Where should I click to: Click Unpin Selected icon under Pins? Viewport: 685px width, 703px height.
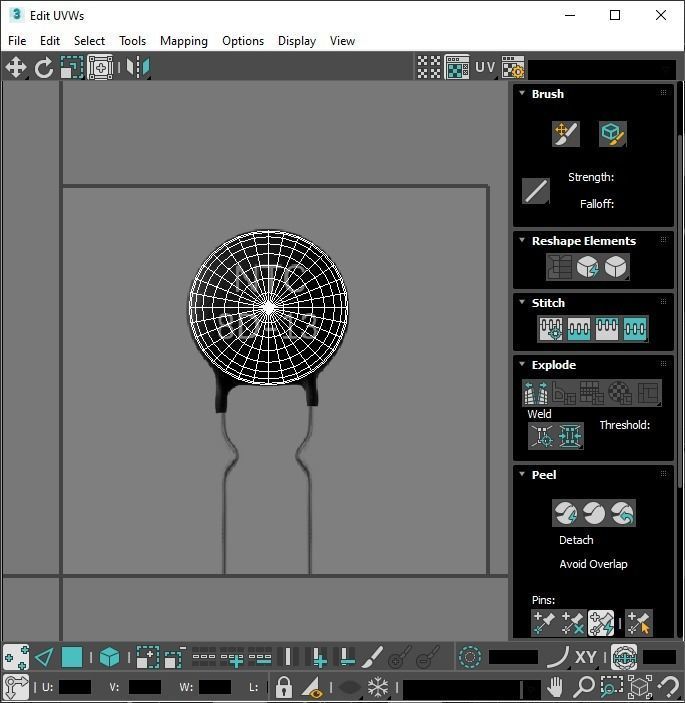click(572, 623)
